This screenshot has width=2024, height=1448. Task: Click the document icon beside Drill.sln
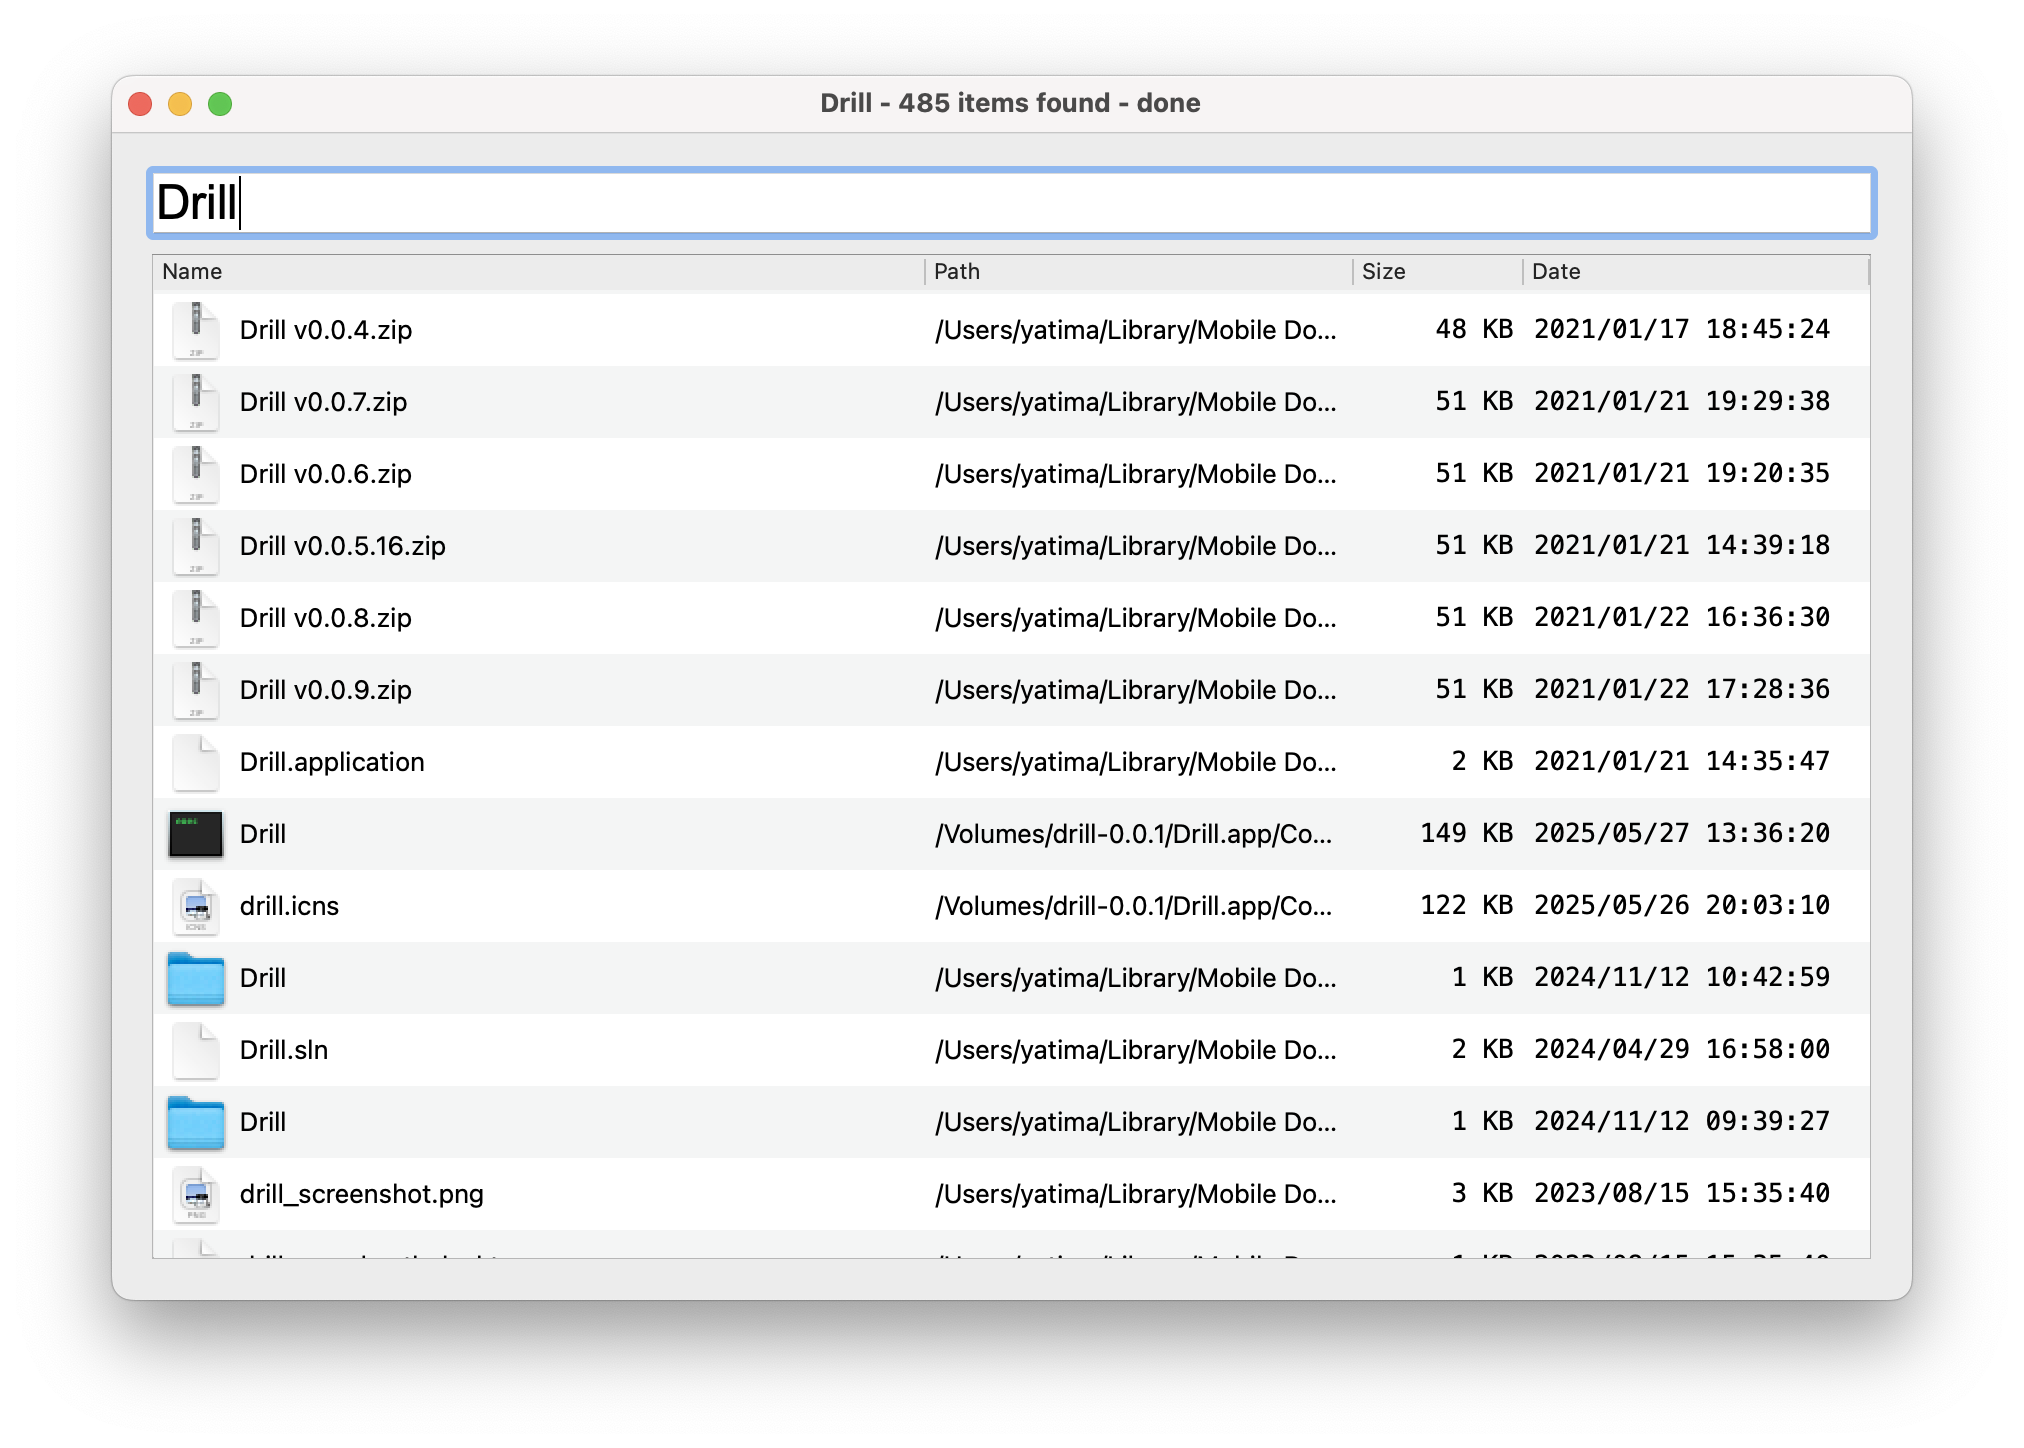pos(196,1050)
